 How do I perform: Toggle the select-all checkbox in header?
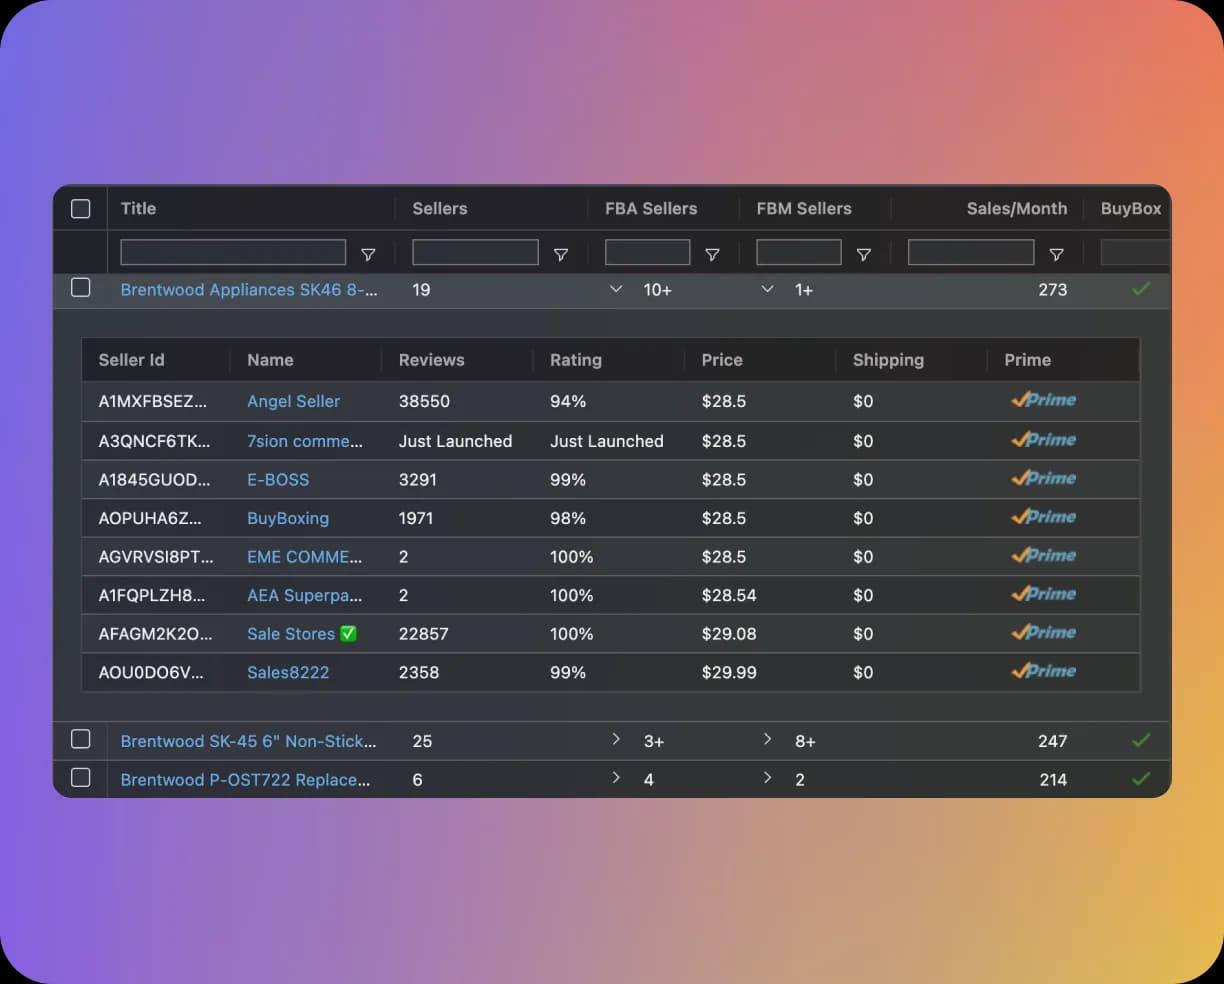(x=81, y=209)
